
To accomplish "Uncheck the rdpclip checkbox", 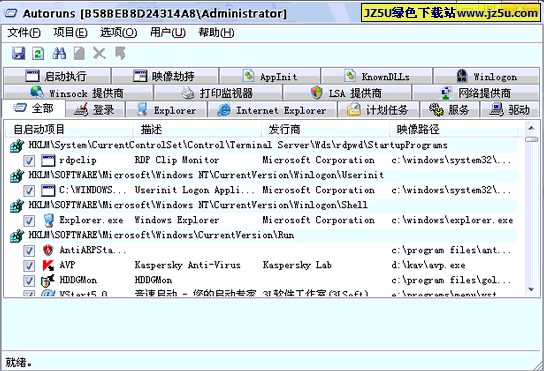I will tap(29, 161).
